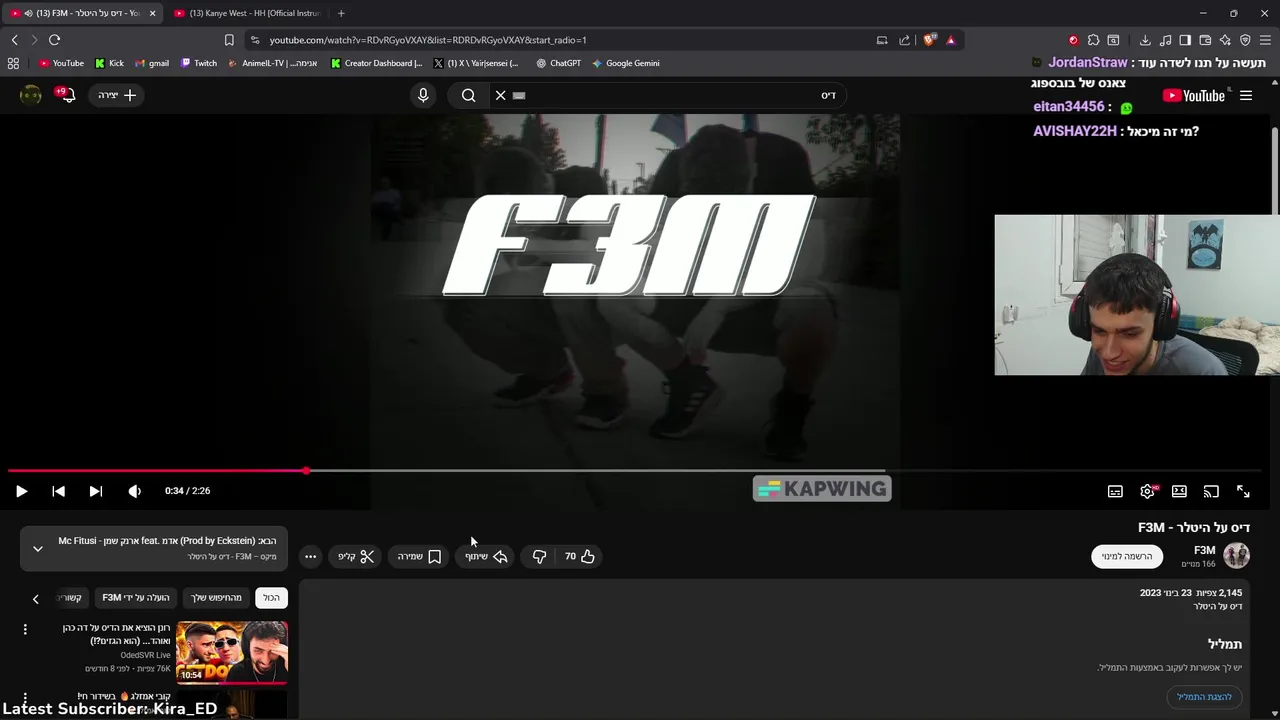Open the player settings gear

tap(1147, 491)
